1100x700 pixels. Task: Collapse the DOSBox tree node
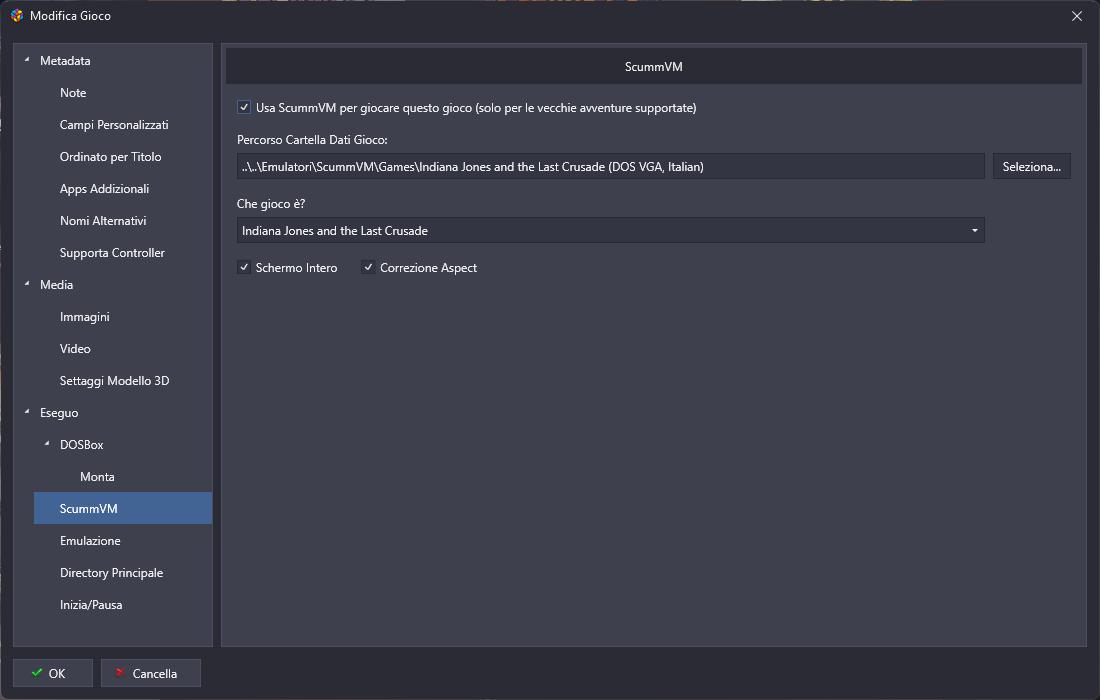coord(47,445)
